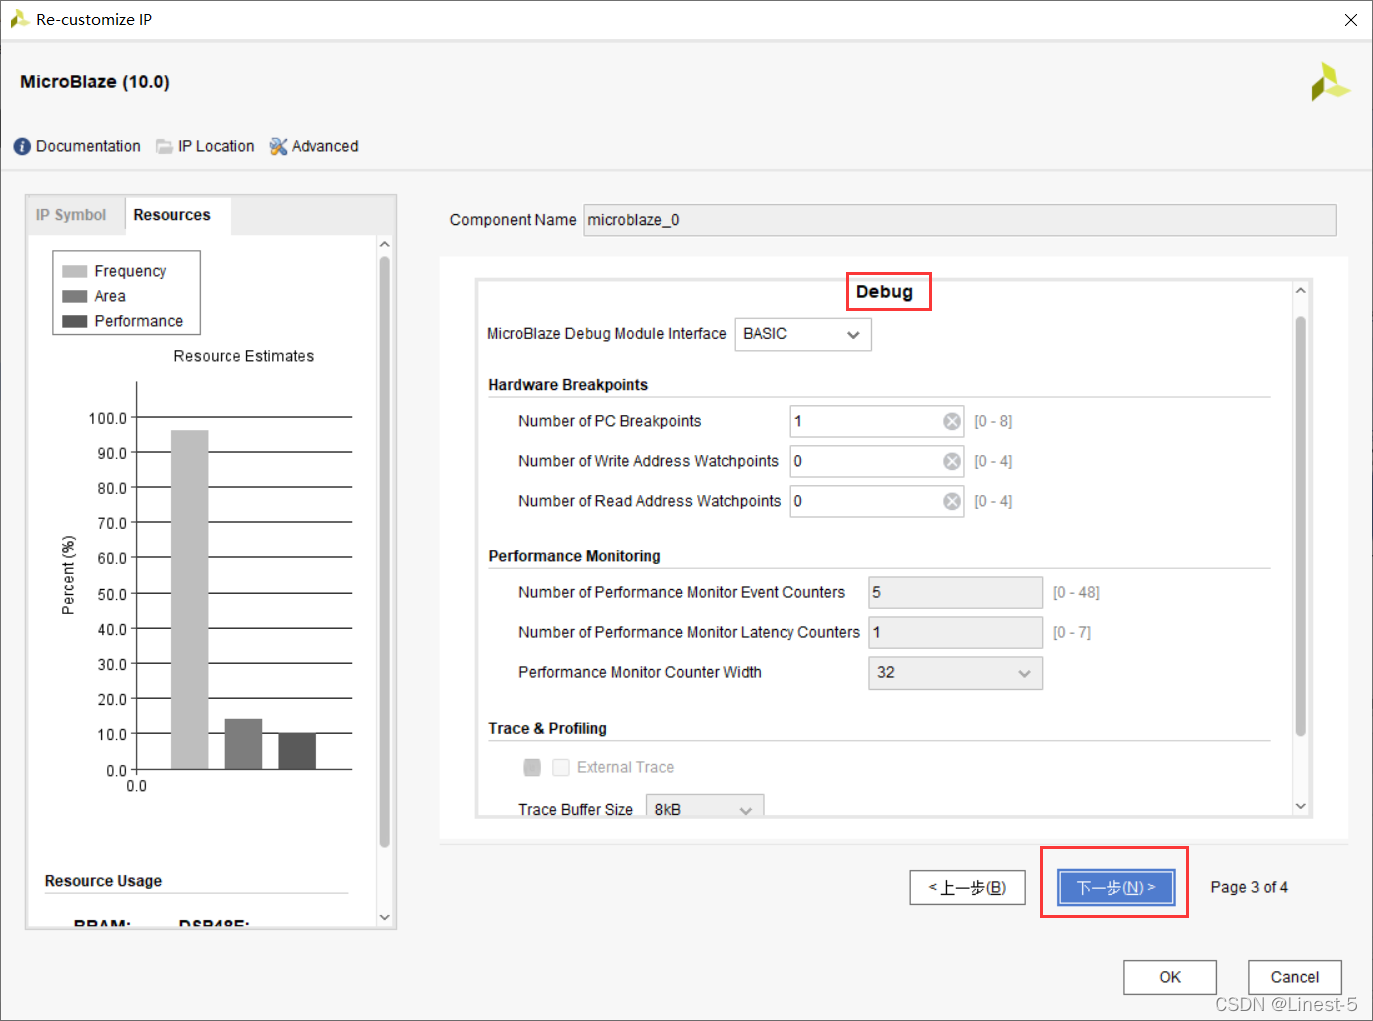1373x1021 pixels.
Task: Open the IP Location option
Action: tap(216, 146)
